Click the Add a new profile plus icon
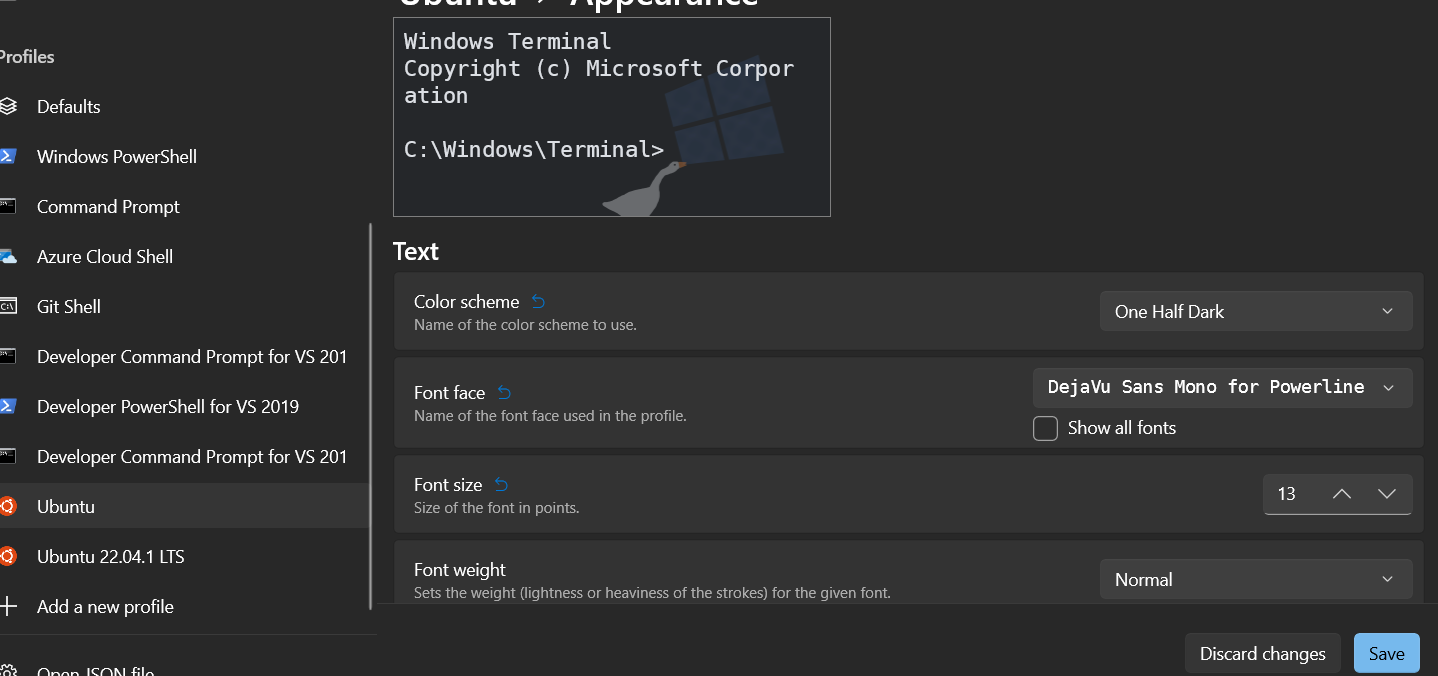 [x=9, y=607]
